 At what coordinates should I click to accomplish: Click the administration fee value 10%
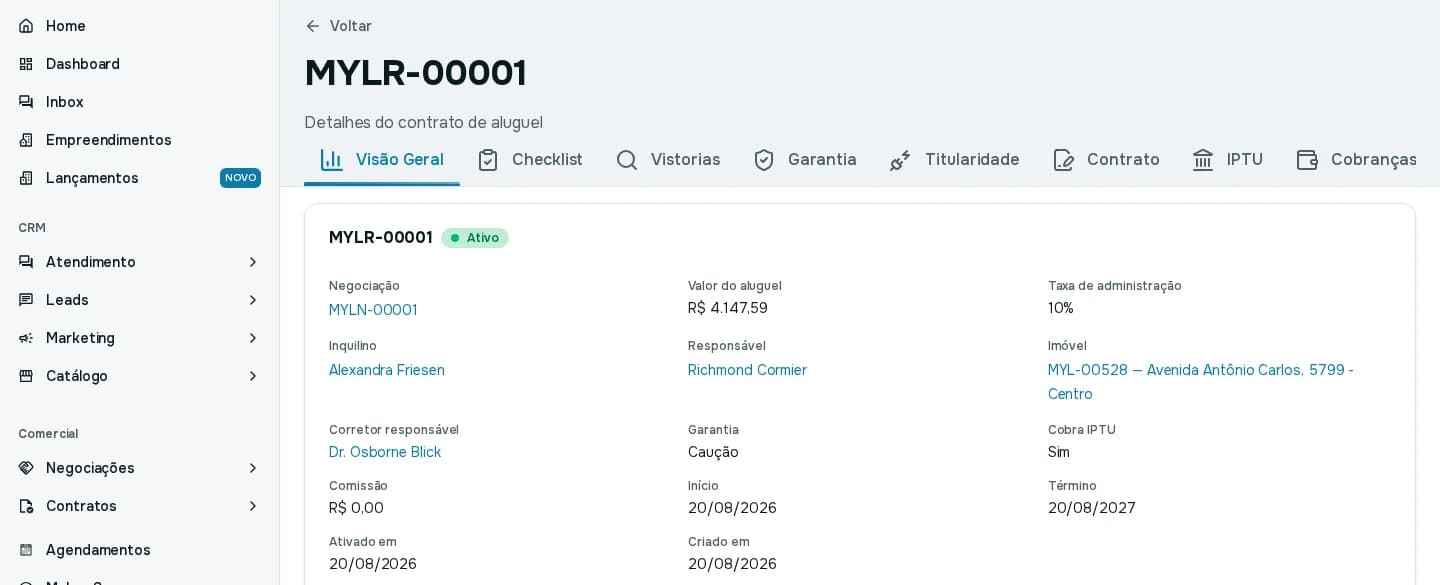(1061, 308)
